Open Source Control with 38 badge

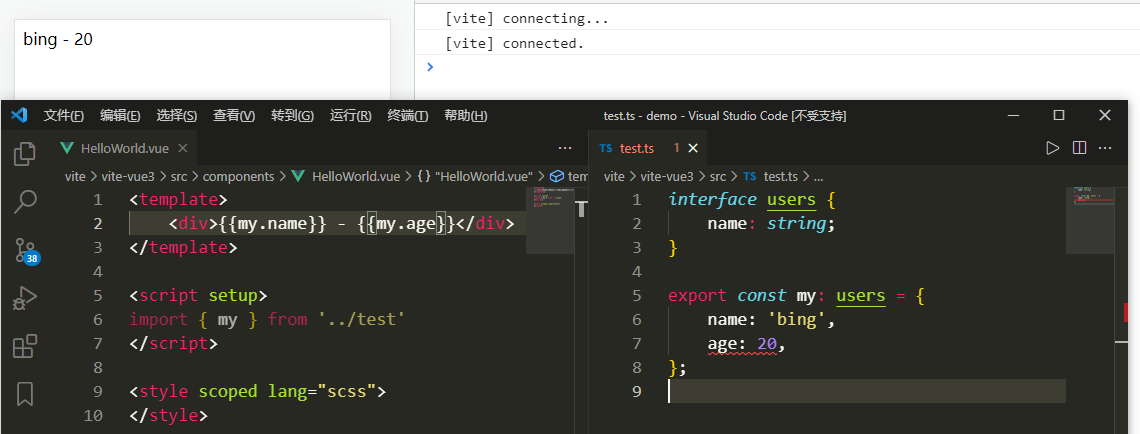click(x=25, y=251)
